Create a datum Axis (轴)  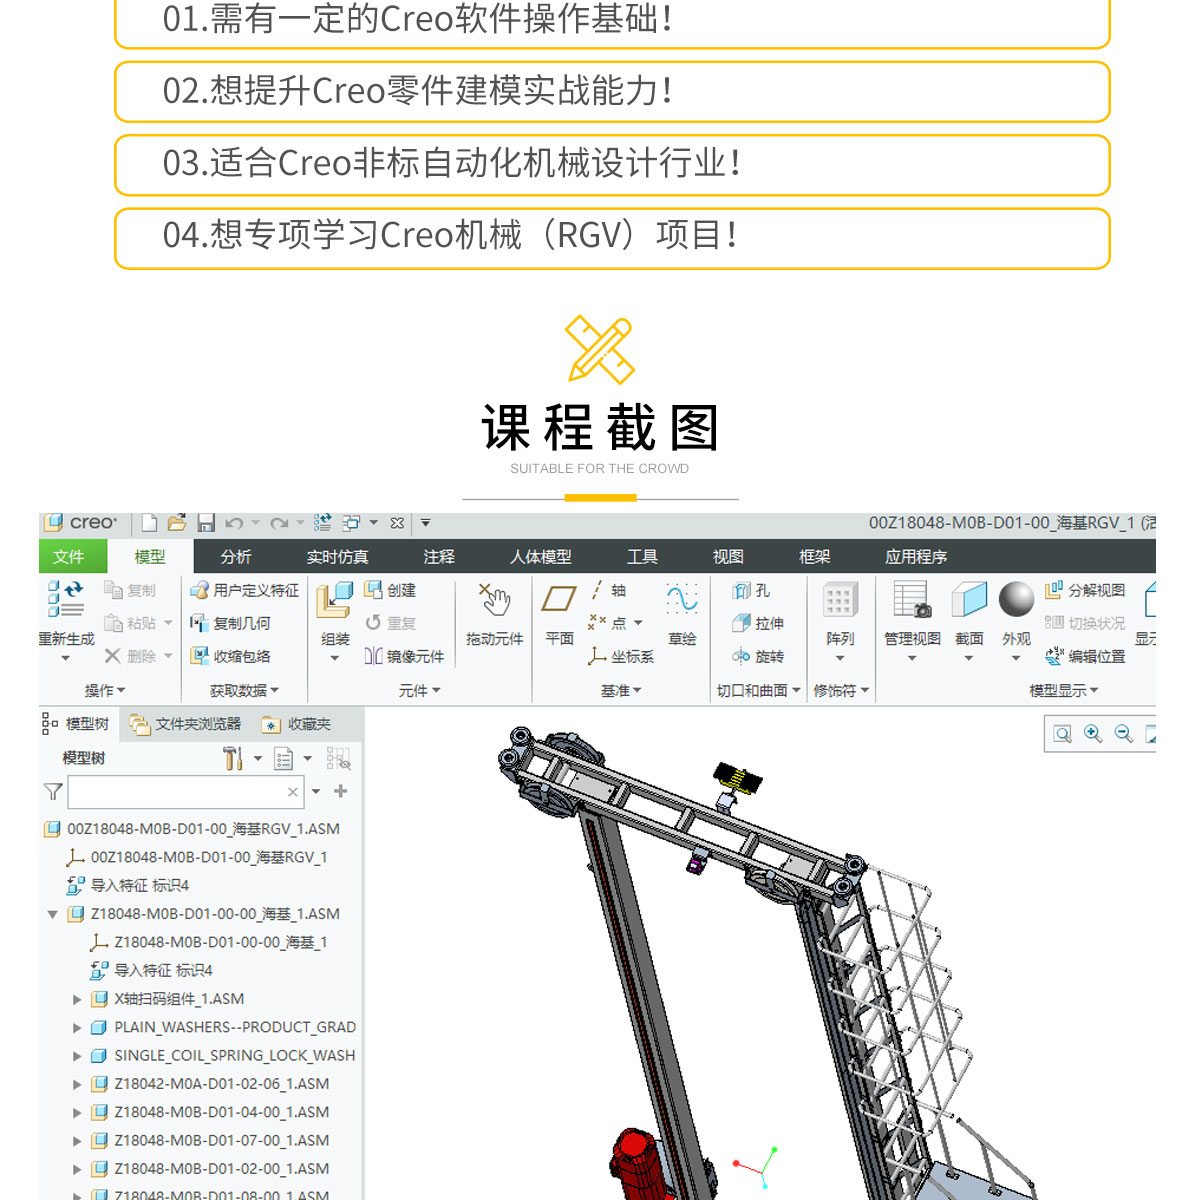pos(609,591)
